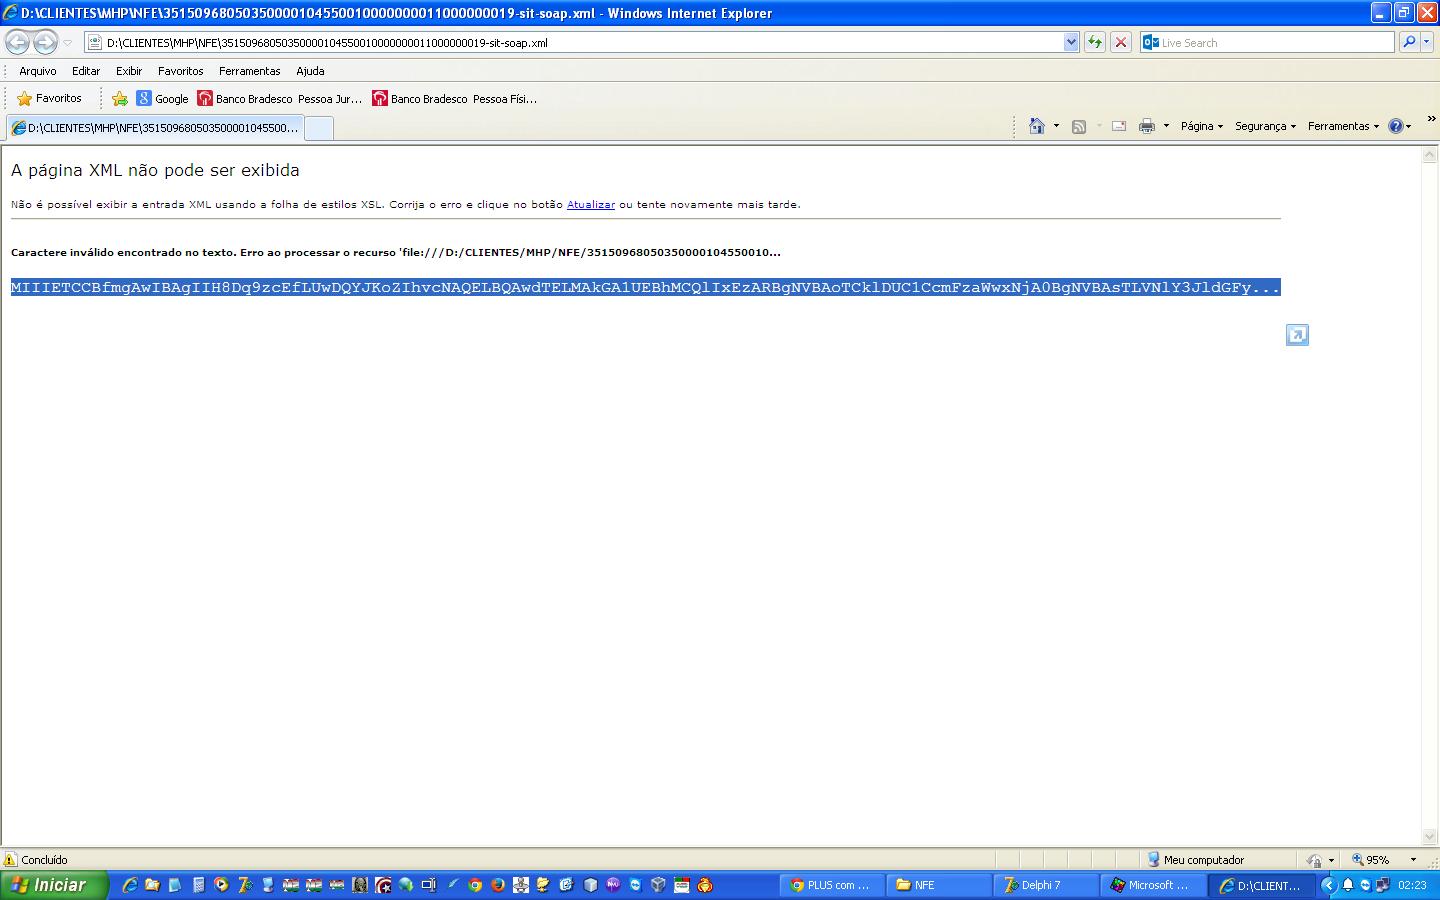Launch Firefox from quick launch

click(x=498, y=885)
